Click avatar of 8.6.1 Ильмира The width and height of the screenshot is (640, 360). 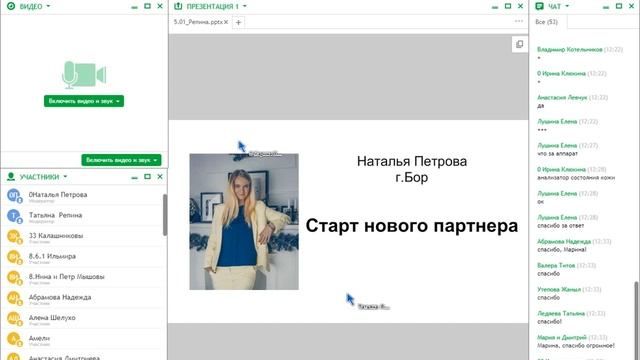coord(14,257)
